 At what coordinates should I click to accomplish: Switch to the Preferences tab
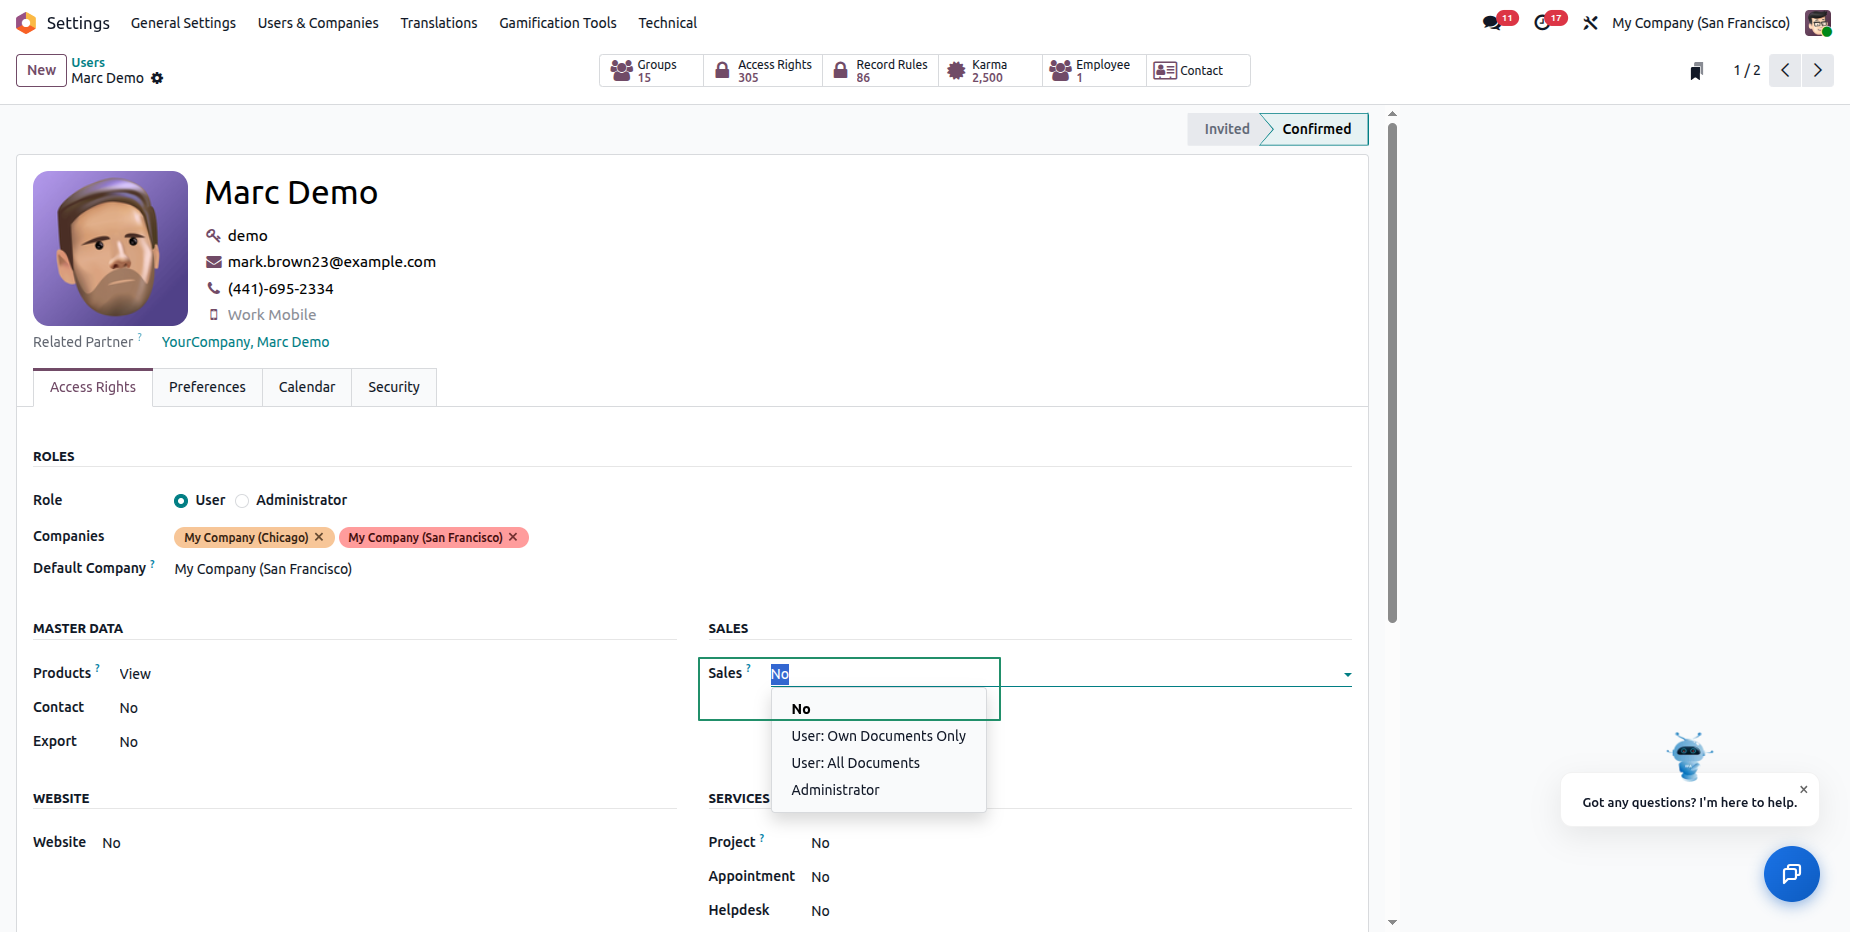[207, 387]
